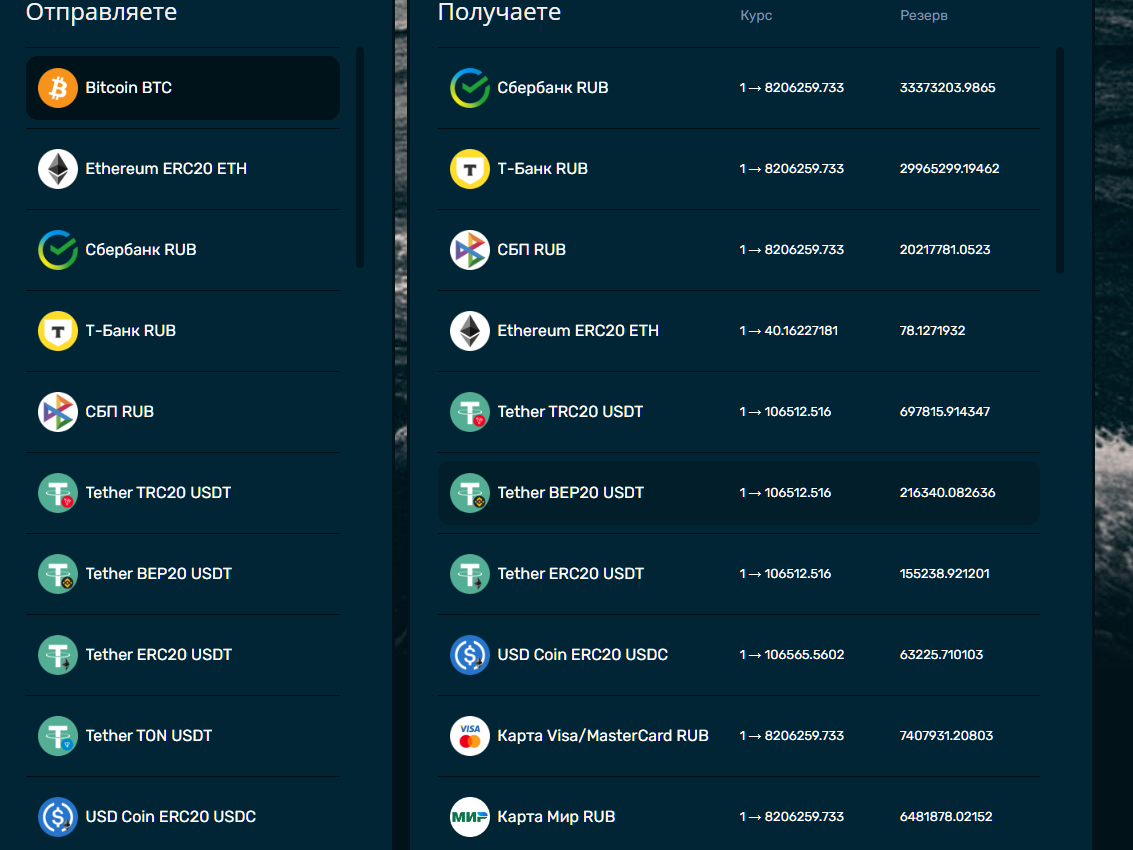1133x850 pixels.
Task: Choose USD Coin ERC20 USDC to send
Action: 170,817
